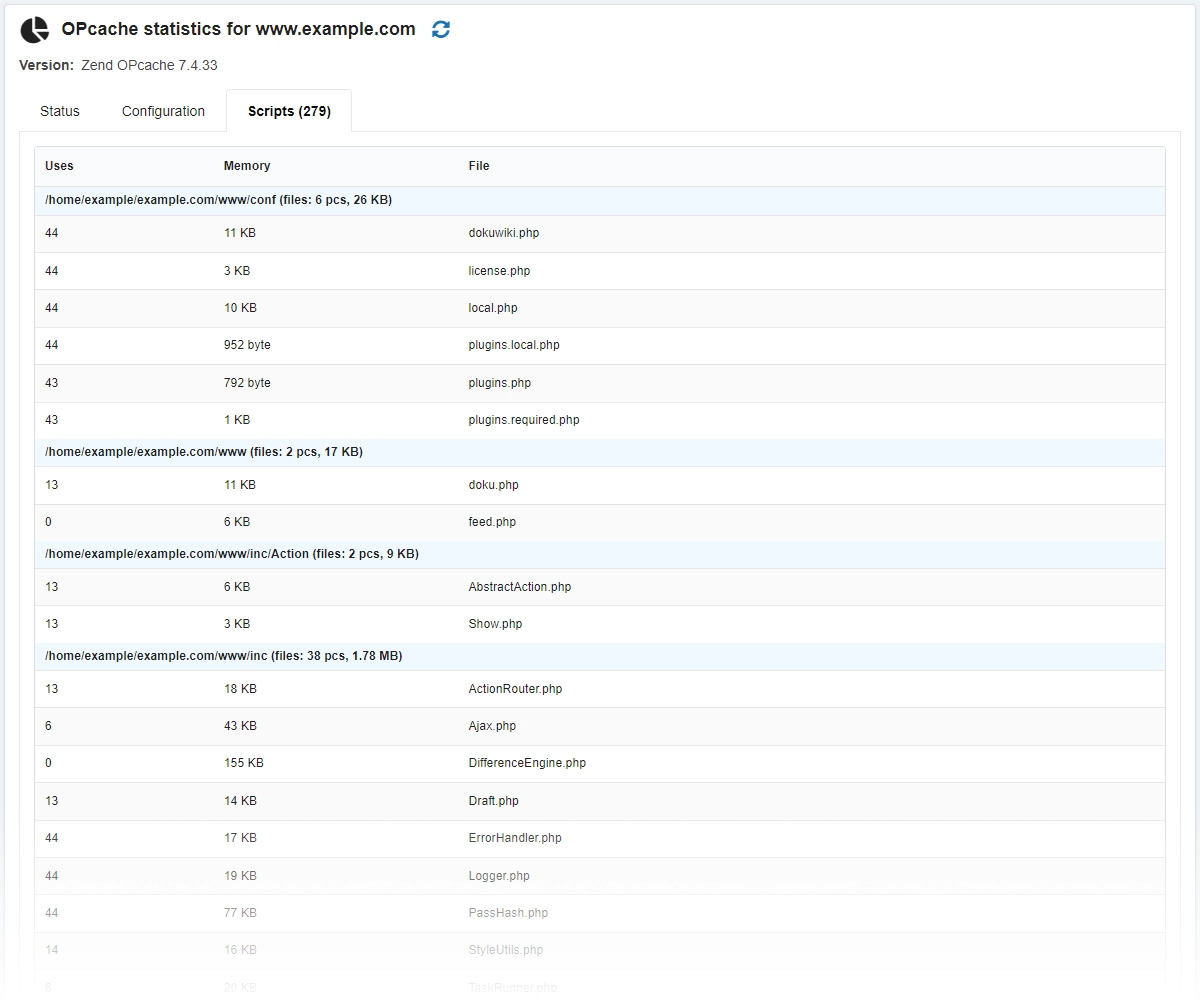
Task: Click the local.php file name
Action: pos(493,308)
